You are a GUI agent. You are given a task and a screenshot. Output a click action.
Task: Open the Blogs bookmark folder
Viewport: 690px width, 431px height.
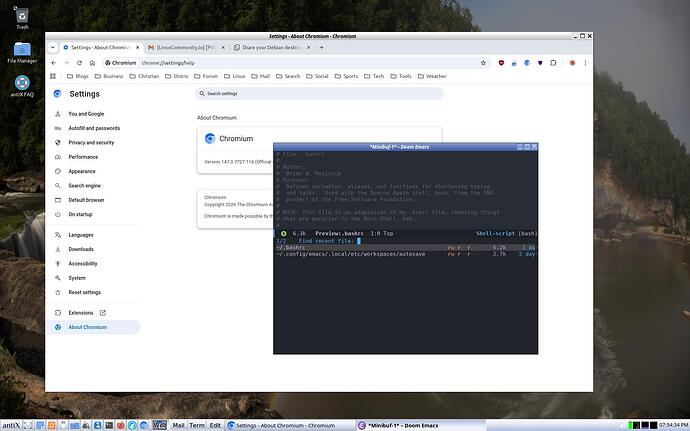click(x=77, y=76)
